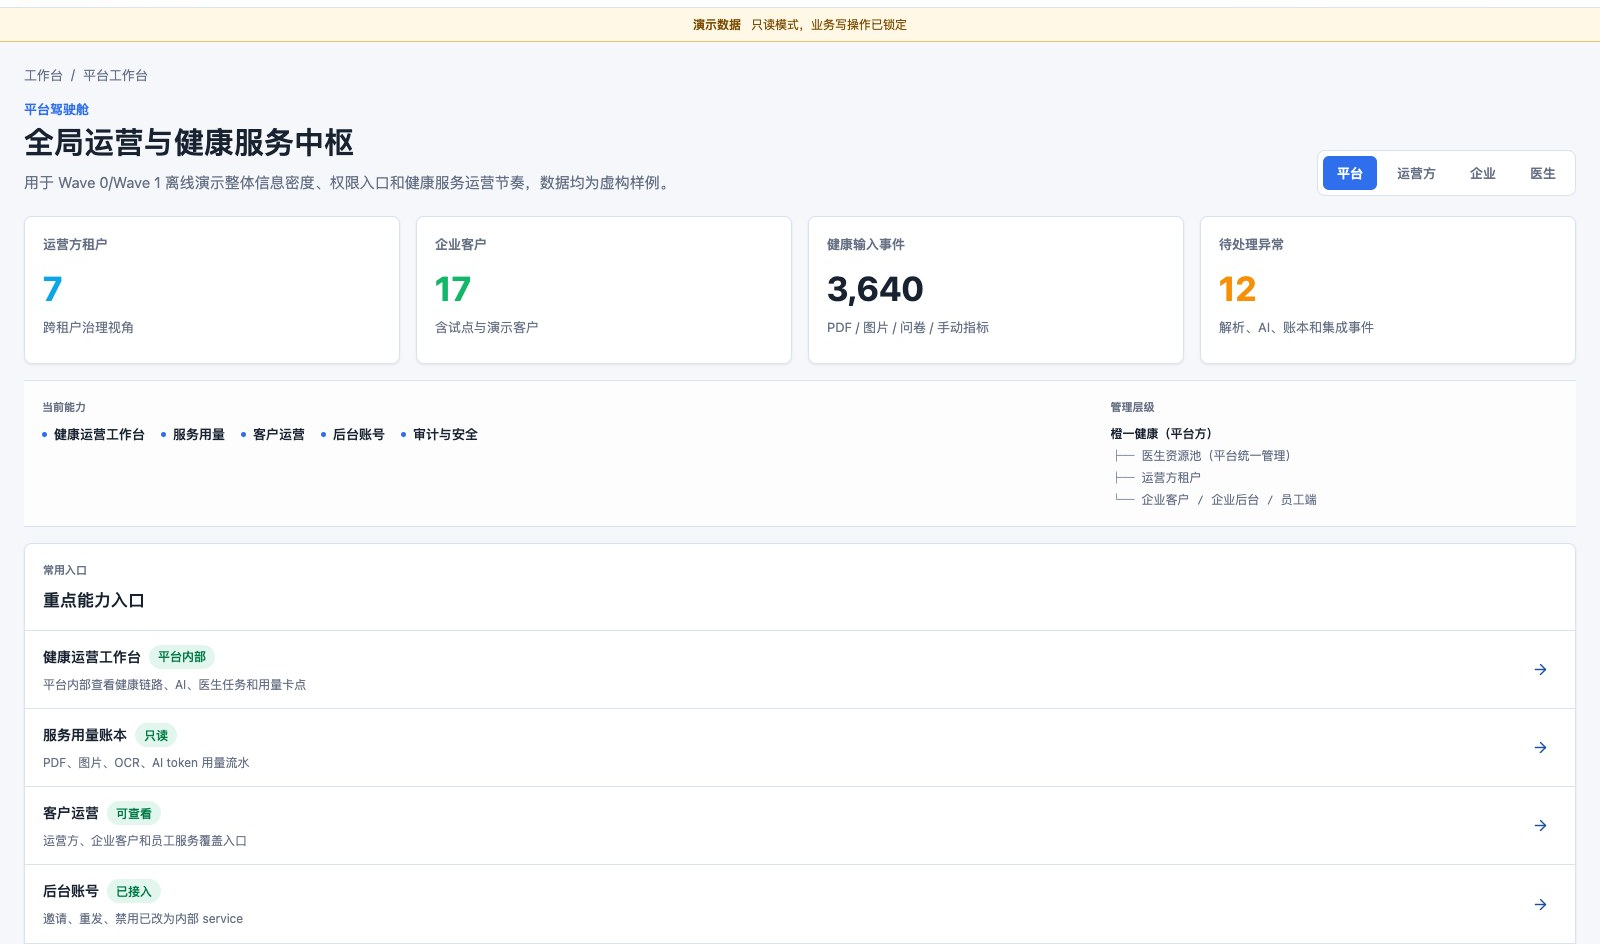This screenshot has width=1600, height=944.
Task: Open arrow icon for 健康运营工作台 row
Action: tap(1540, 670)
